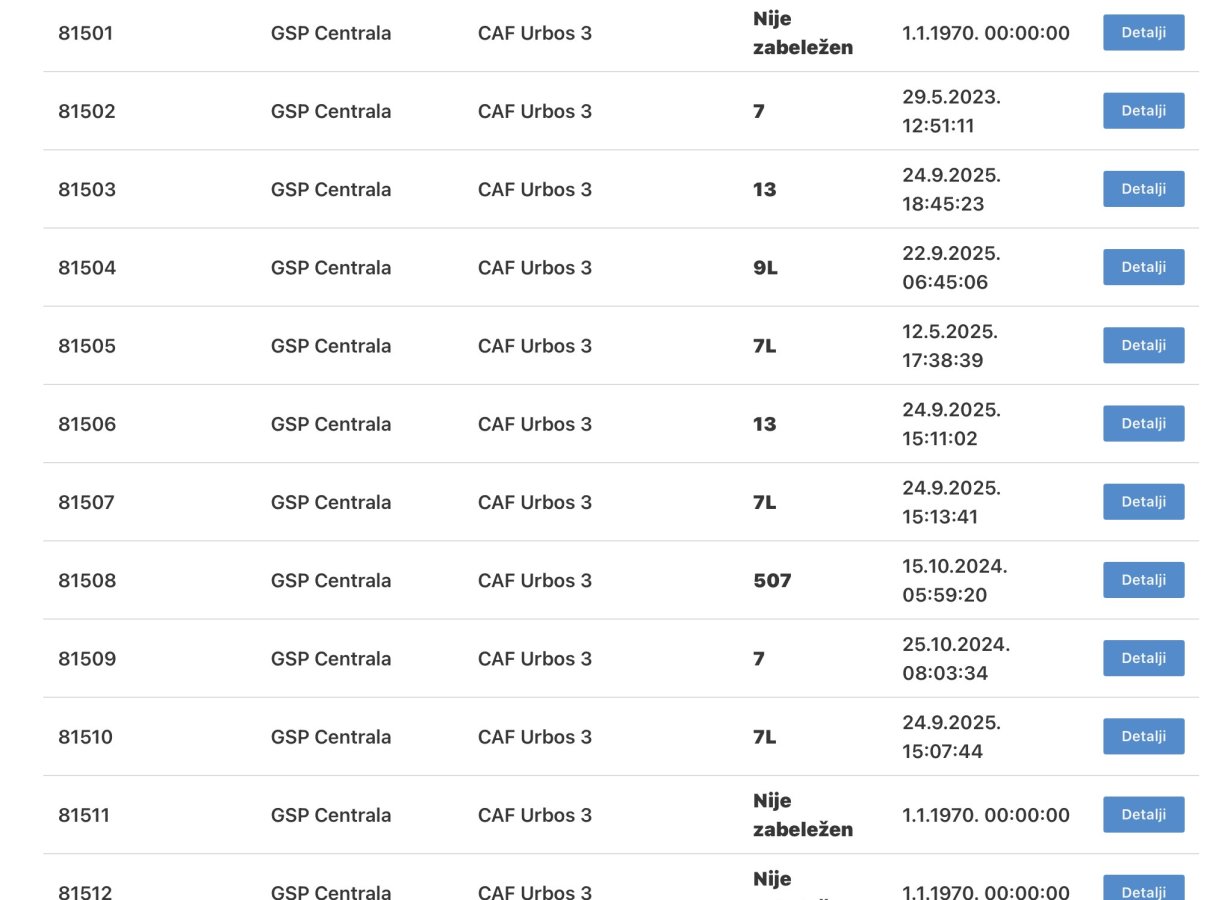Click Detalji button in row 81506

click(1143, 423)
